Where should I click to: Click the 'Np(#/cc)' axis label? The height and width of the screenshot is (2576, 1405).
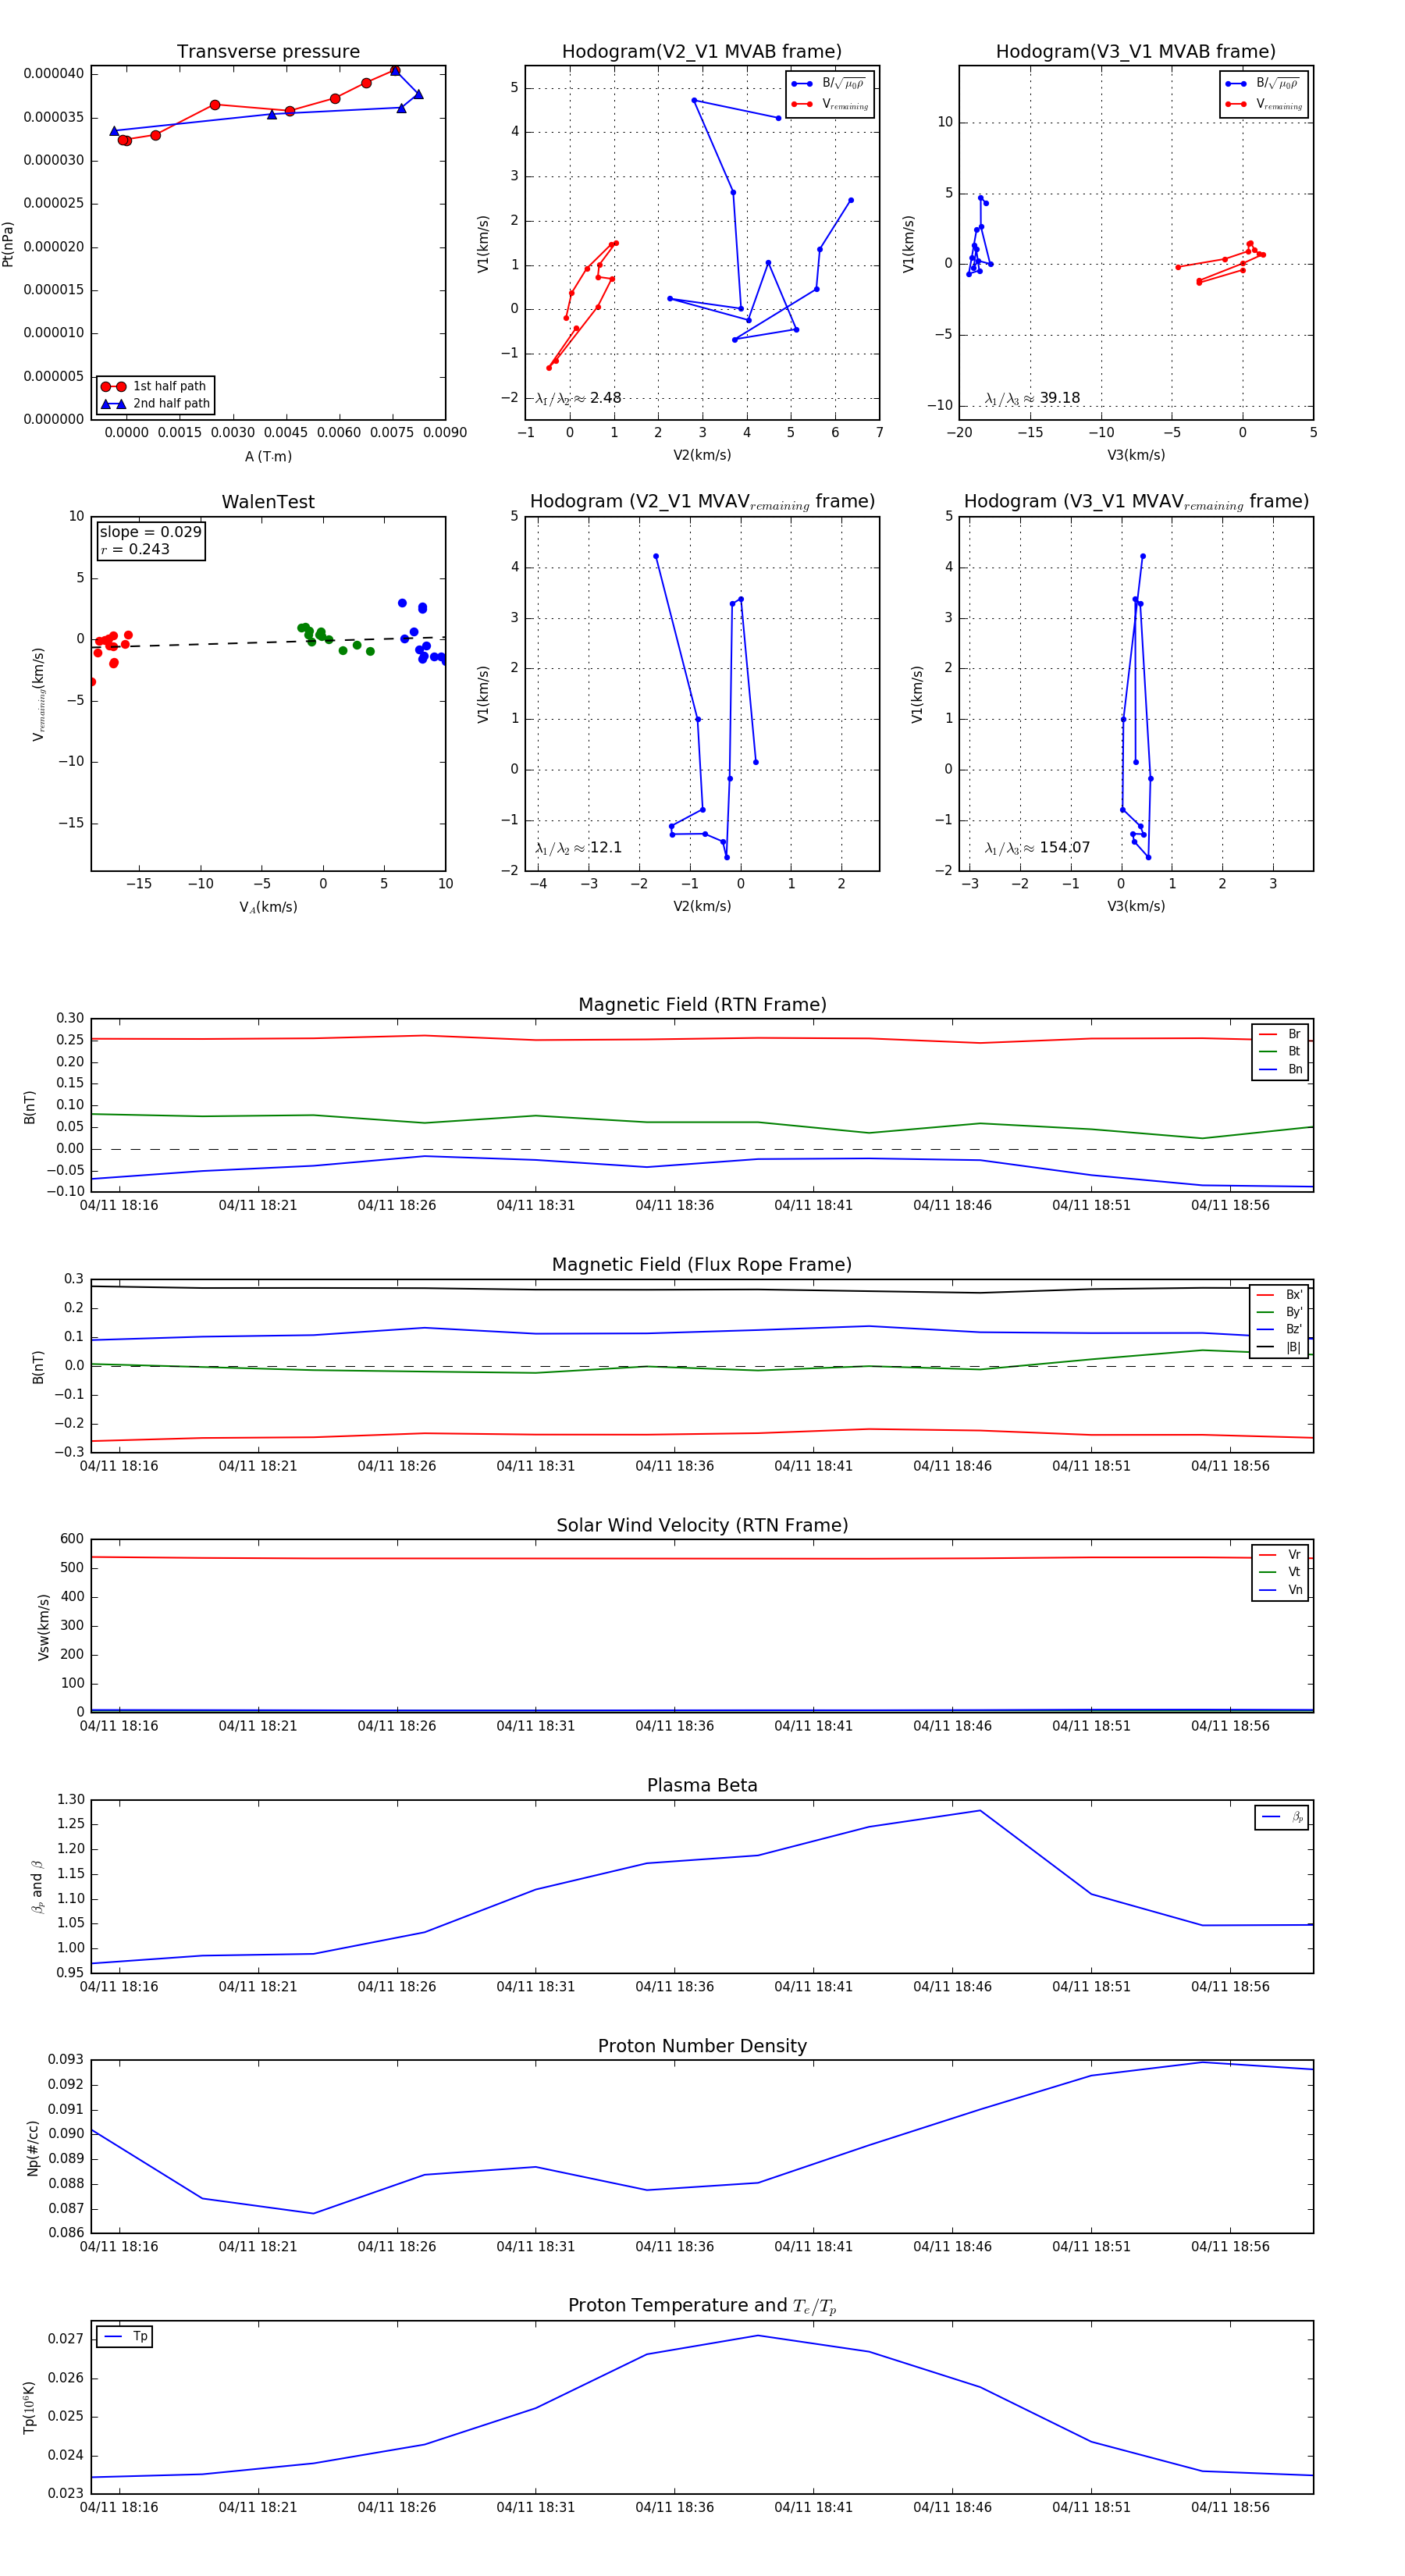click(x=33, y=2148)
